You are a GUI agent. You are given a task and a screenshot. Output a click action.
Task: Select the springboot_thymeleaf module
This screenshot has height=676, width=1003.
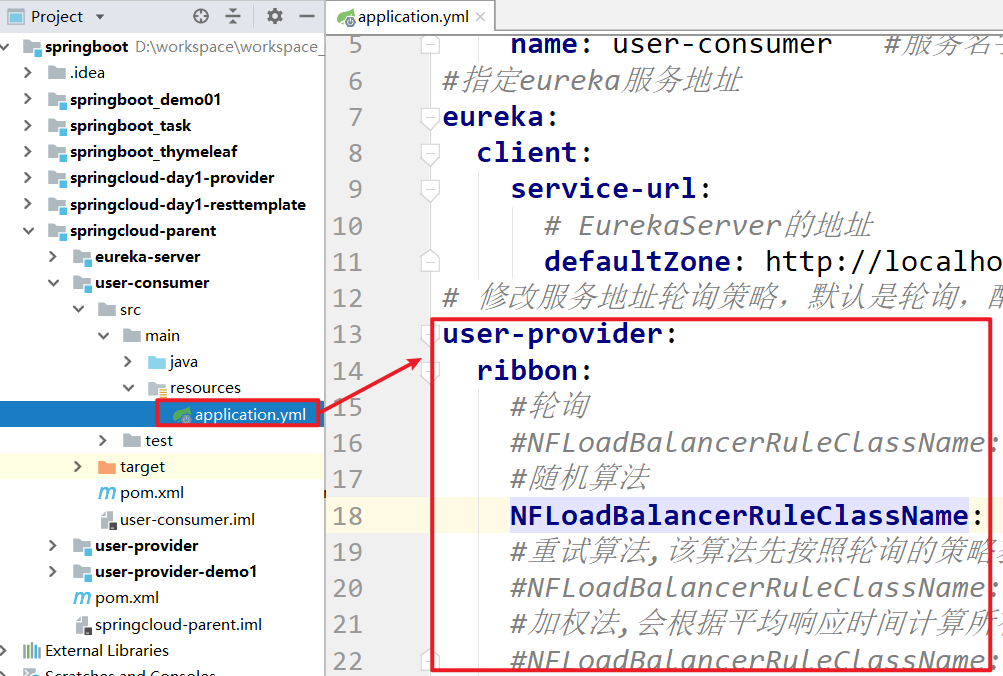tap(153, 152)
